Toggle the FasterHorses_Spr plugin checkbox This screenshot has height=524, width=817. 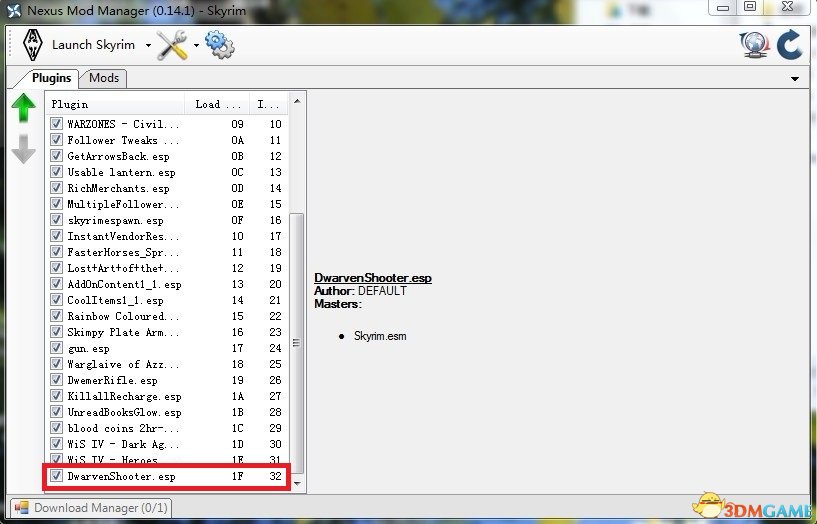[x=56, y=252]
